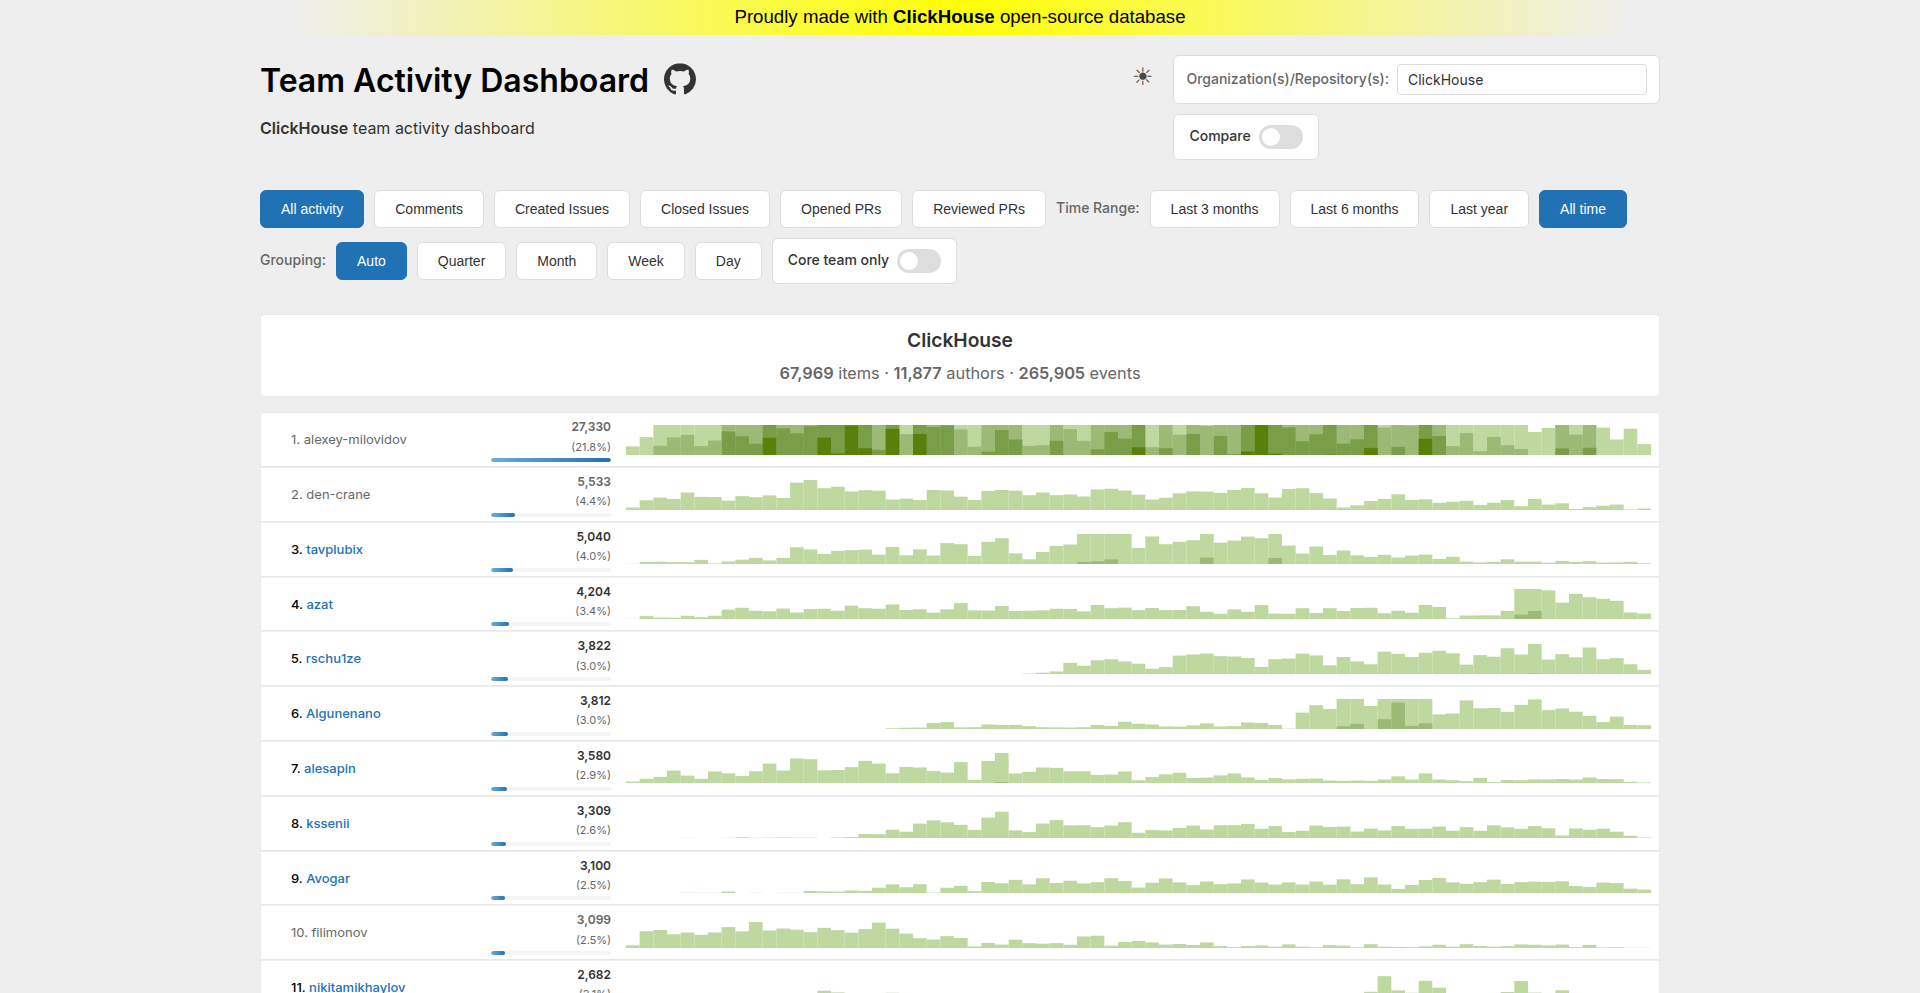Select the Closed Issues filter
Image resolution: width=1920 pixels, height=993 pixels.
(x=705, y=209)
